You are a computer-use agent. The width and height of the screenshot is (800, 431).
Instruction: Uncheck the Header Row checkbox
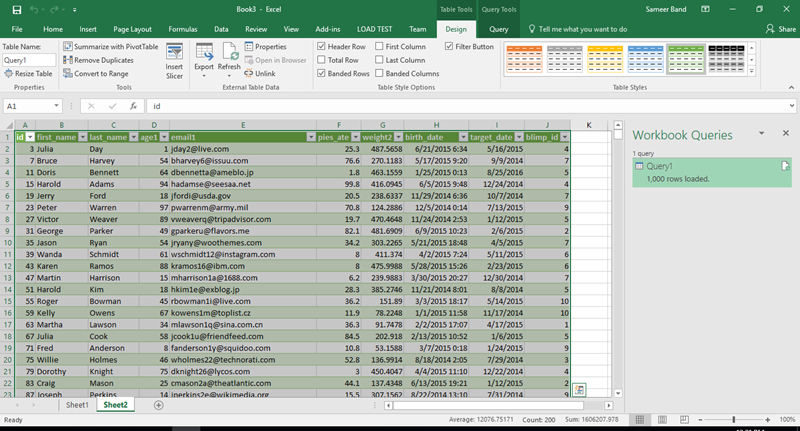[321, 46]
